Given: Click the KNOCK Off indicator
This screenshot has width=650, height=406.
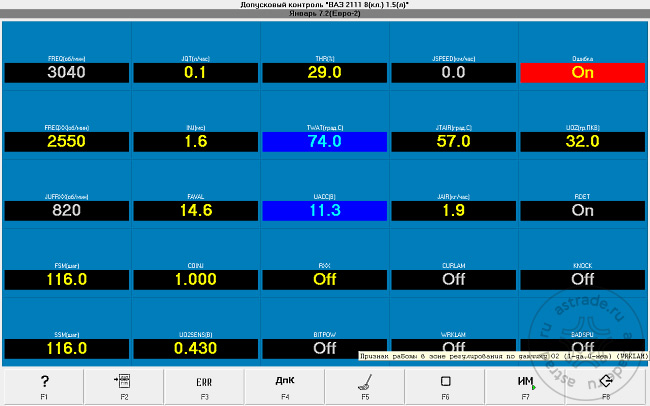Looking at the screenshot, I should (x=582, y=280).
